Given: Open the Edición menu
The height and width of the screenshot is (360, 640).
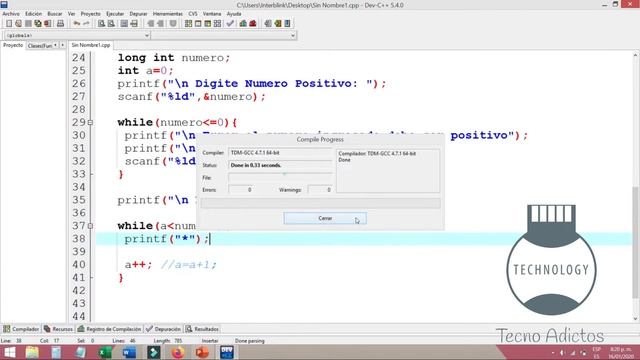Looking at the screenshot, I should coord(33,14).
